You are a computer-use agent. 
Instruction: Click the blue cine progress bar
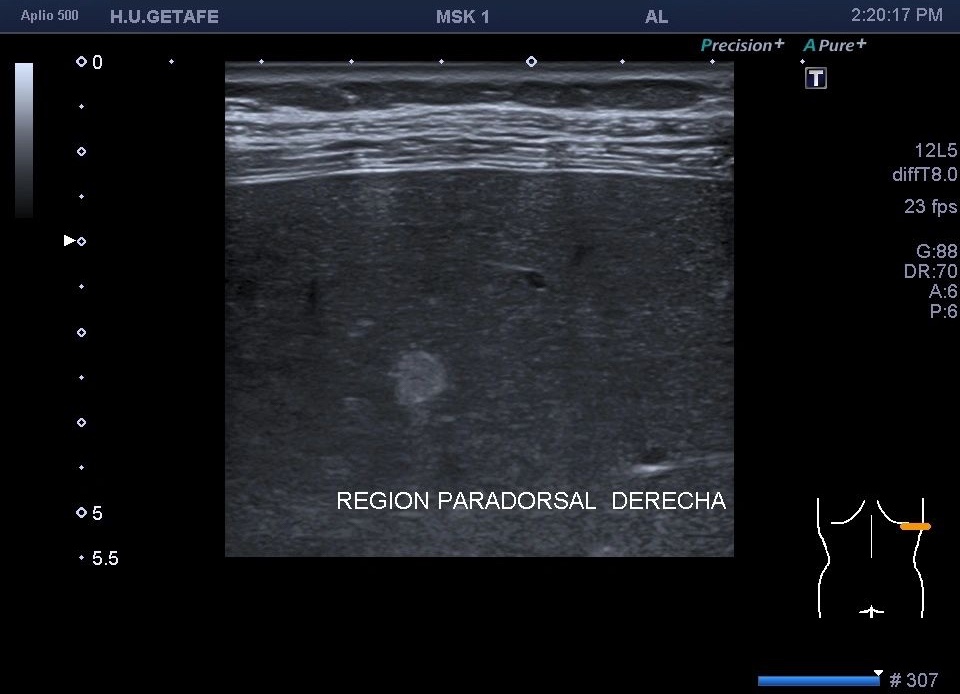coord(818,681)
